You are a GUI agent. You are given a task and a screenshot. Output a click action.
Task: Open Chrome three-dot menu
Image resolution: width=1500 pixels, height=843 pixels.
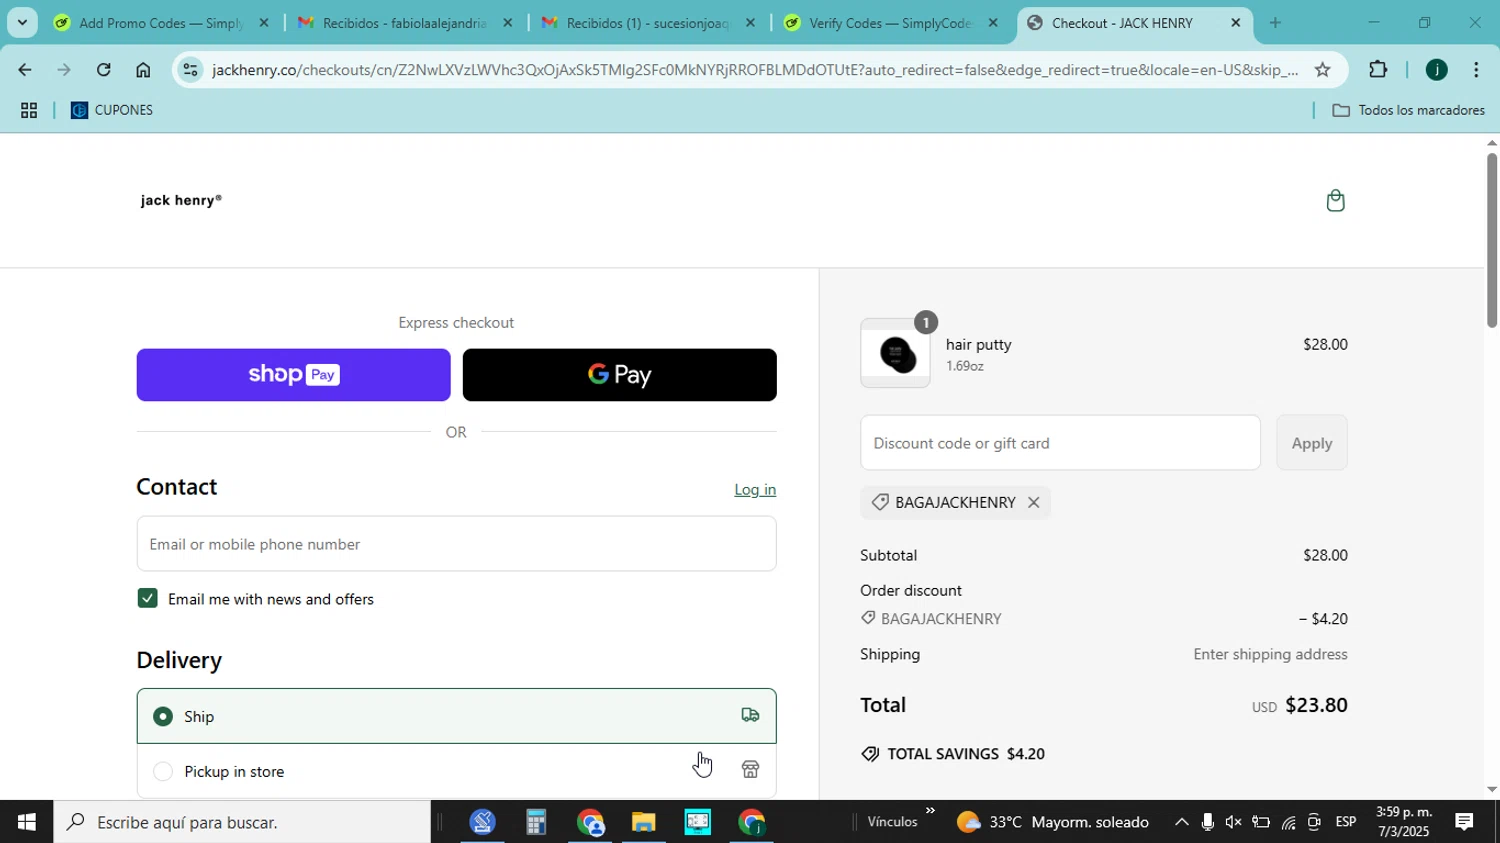coord(1476,70)
